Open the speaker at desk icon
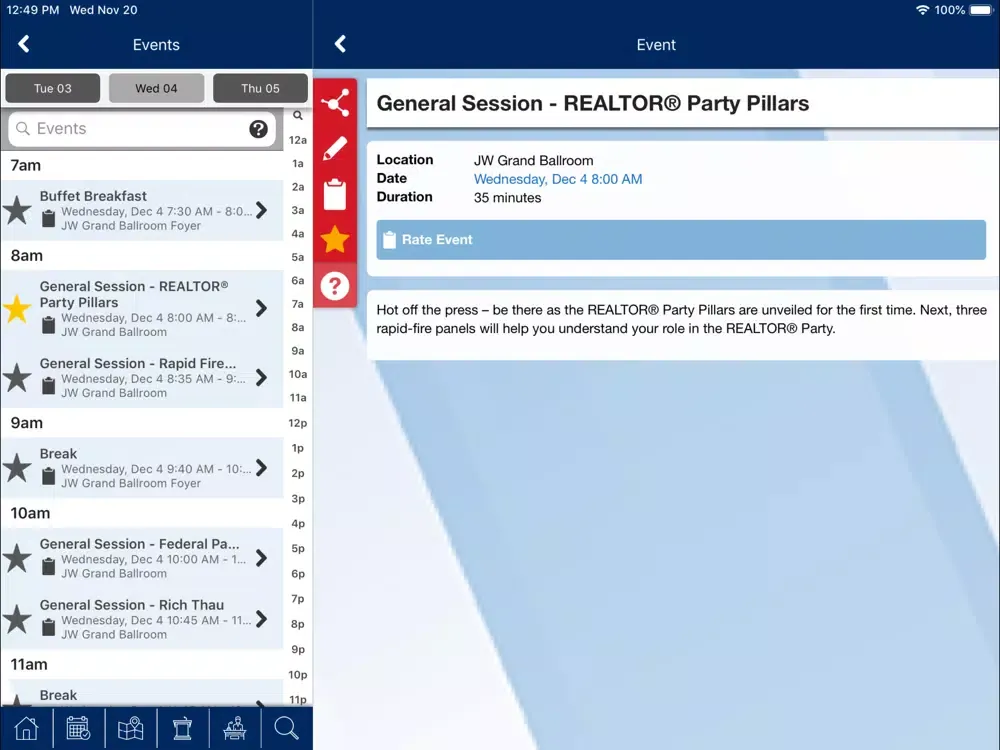Image resolution: width=1000 pixels, height=750 pixels. [235, 728]
